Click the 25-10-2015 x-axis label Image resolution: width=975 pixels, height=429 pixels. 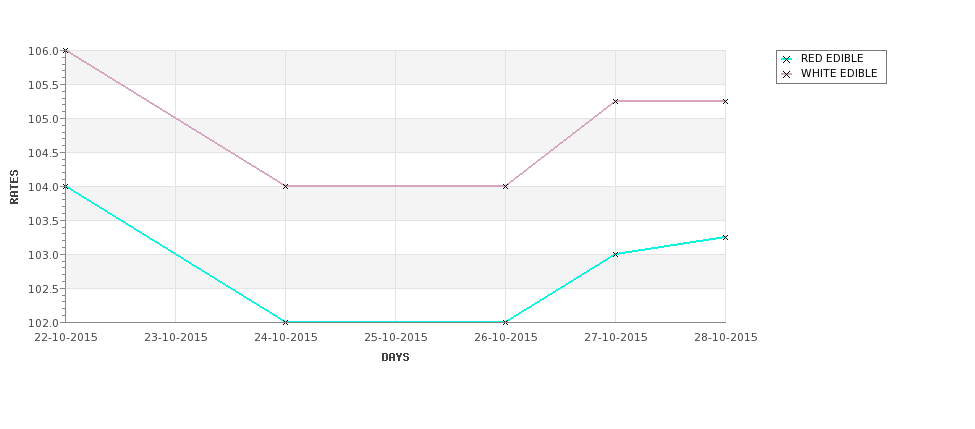(395, 338)
